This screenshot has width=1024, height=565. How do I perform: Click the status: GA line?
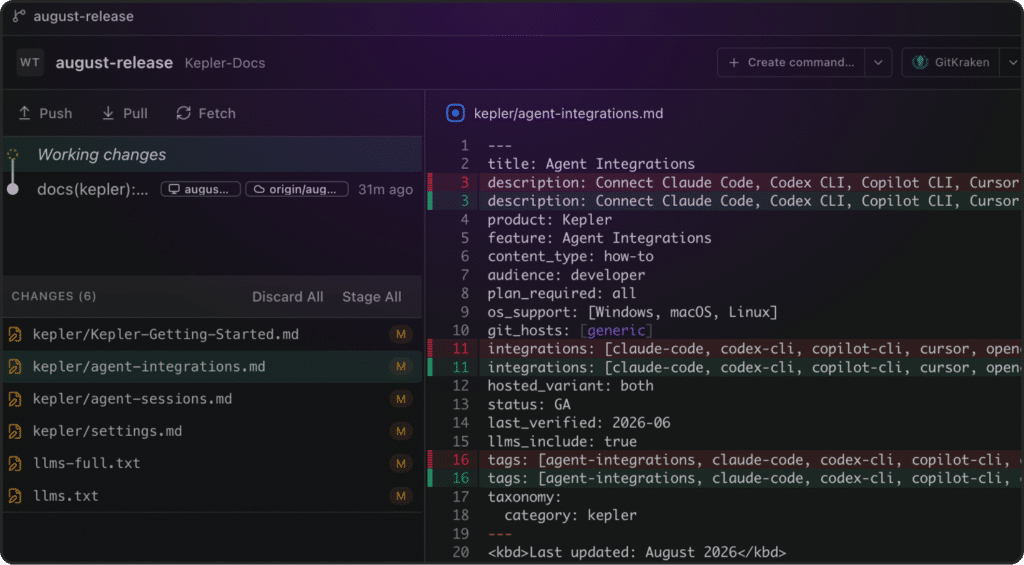pyautogui.click(x=529, y=404)
